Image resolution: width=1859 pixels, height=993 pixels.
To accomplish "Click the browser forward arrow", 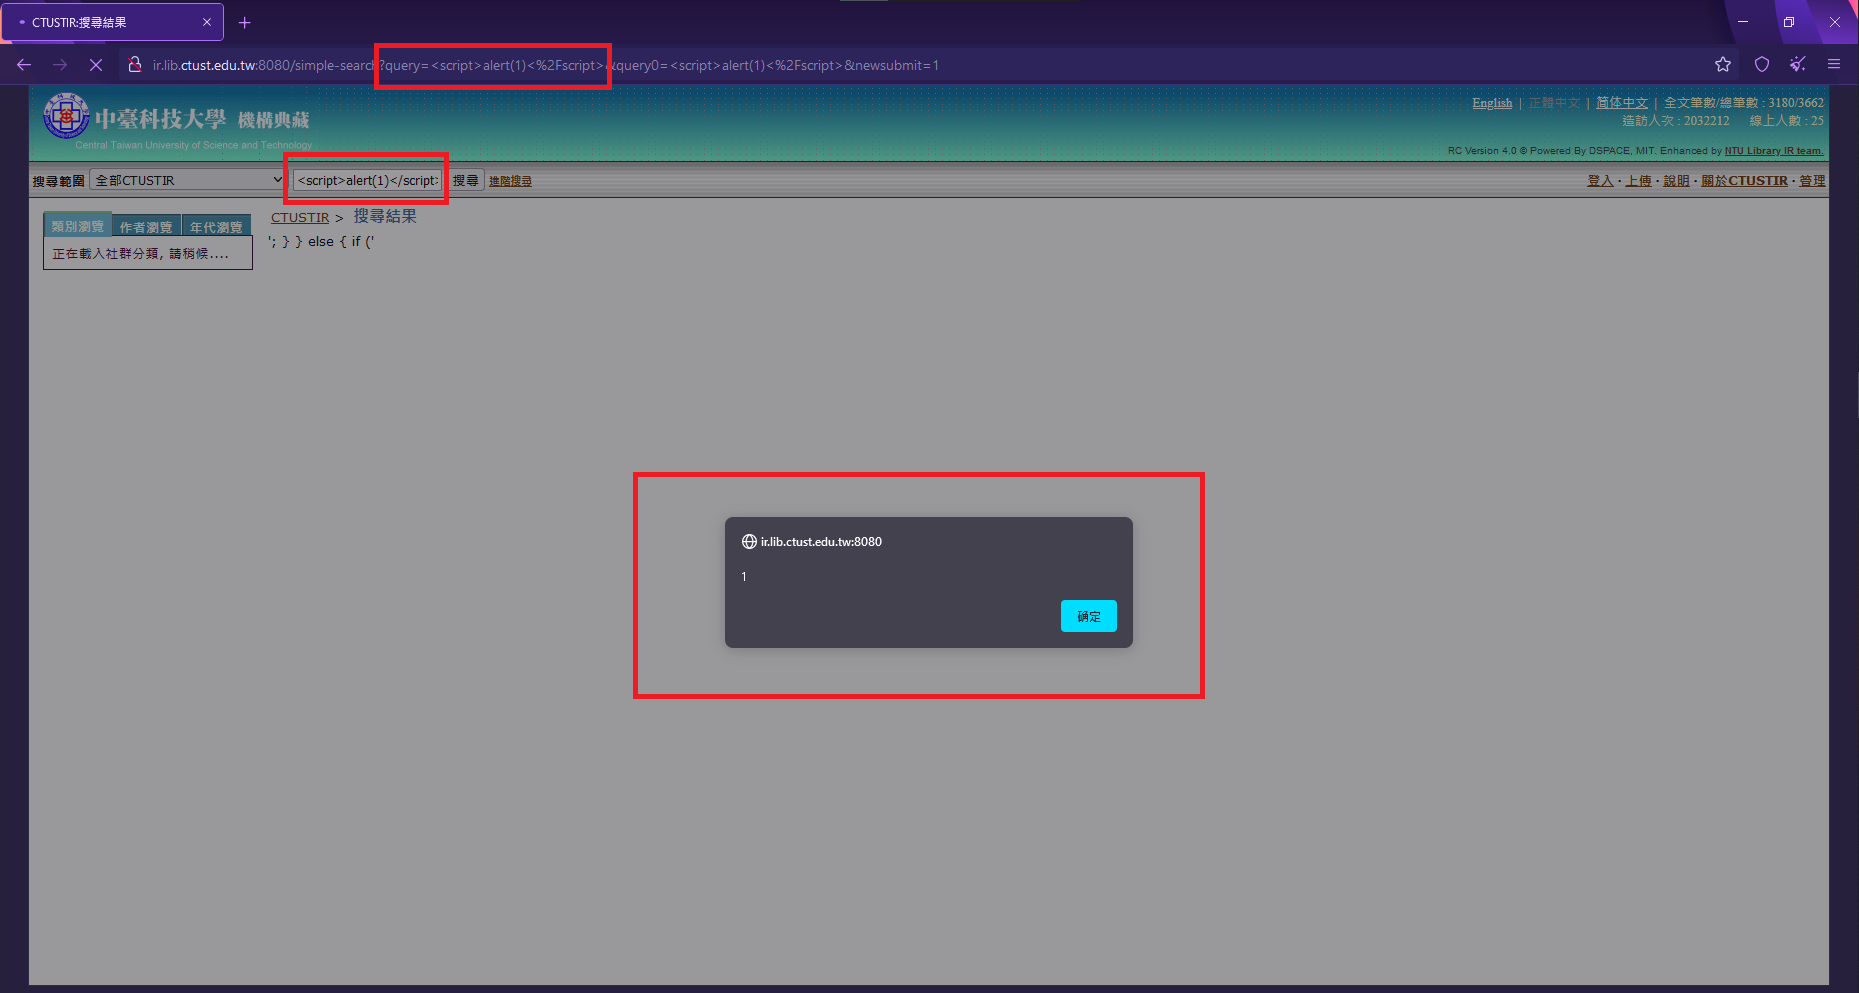I will point(60,65).
